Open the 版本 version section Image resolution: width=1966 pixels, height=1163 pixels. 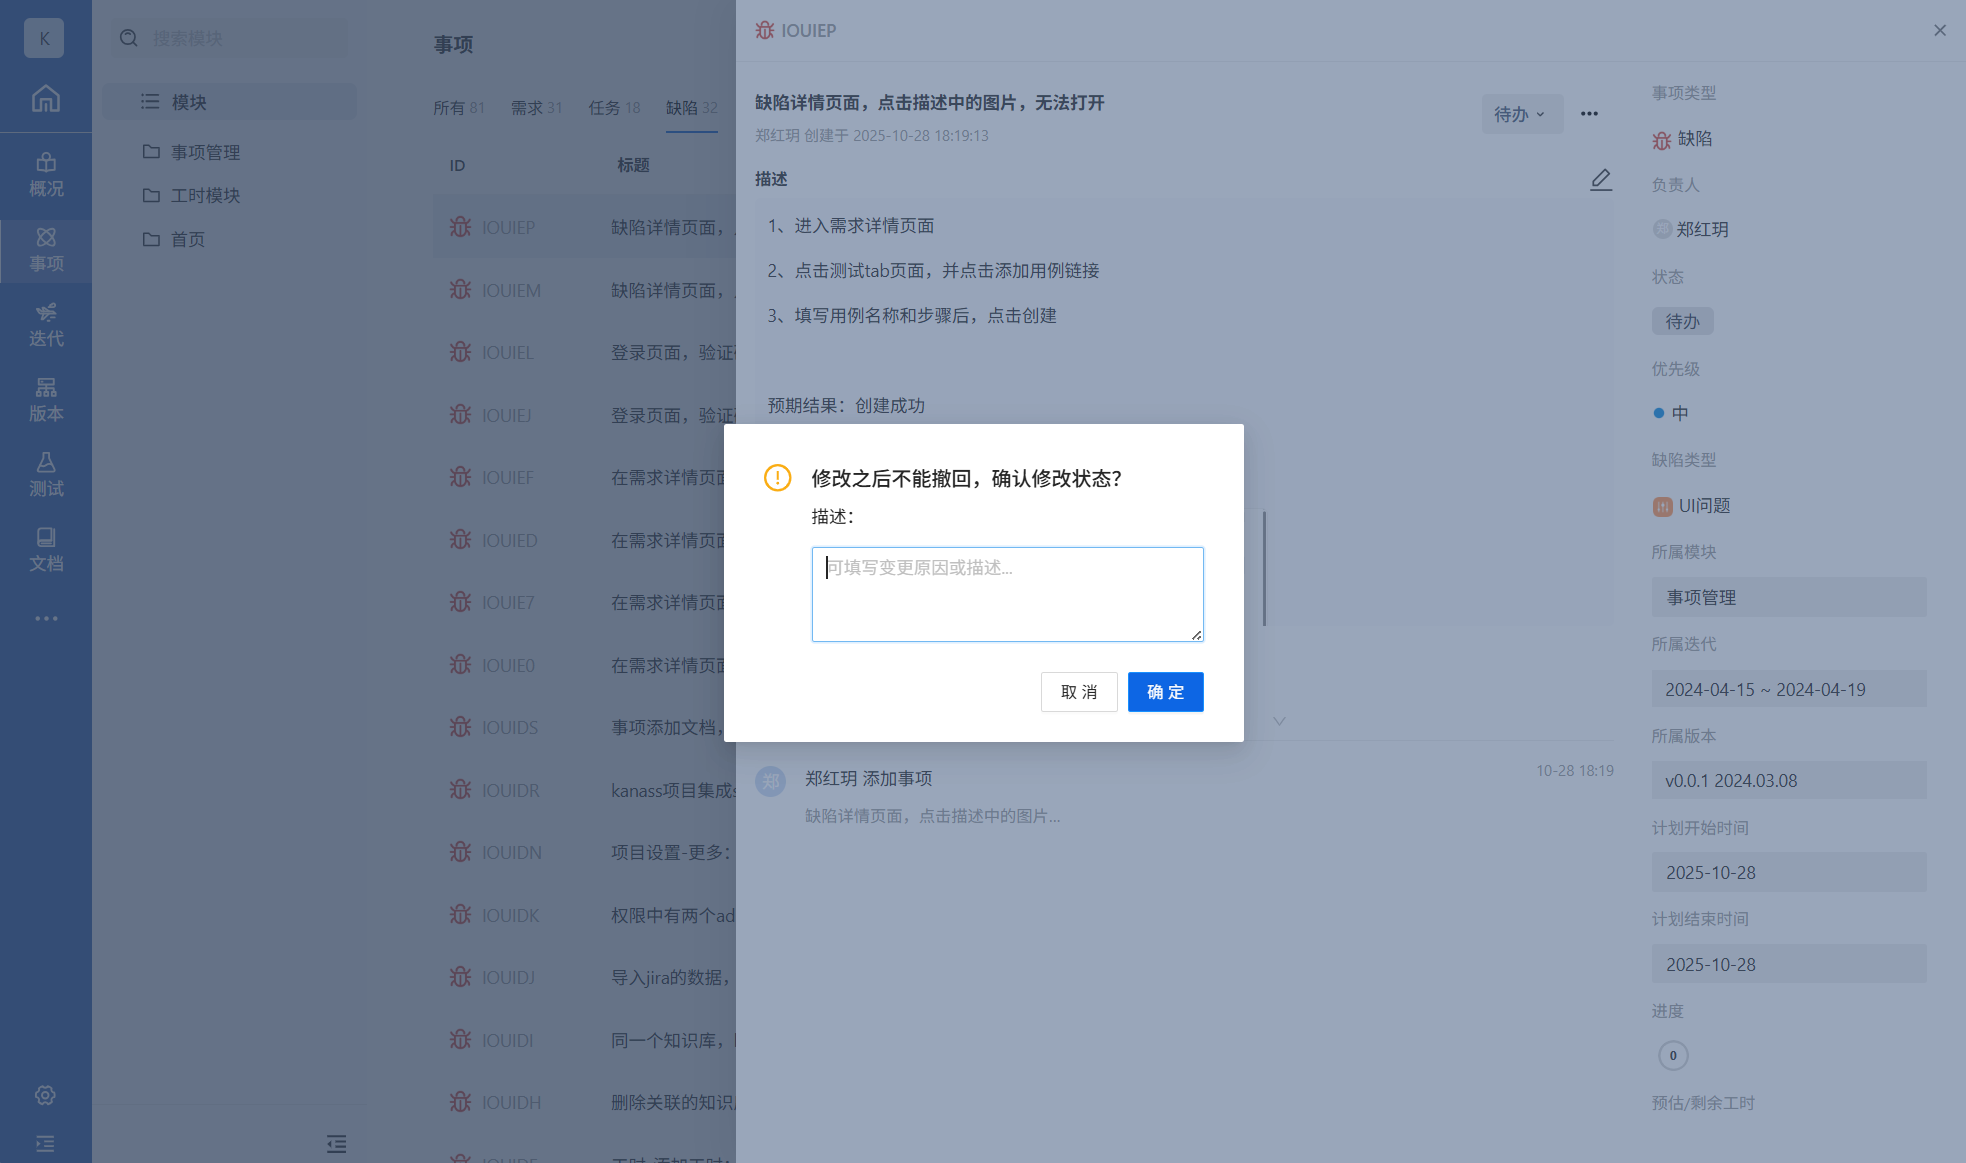45,400
